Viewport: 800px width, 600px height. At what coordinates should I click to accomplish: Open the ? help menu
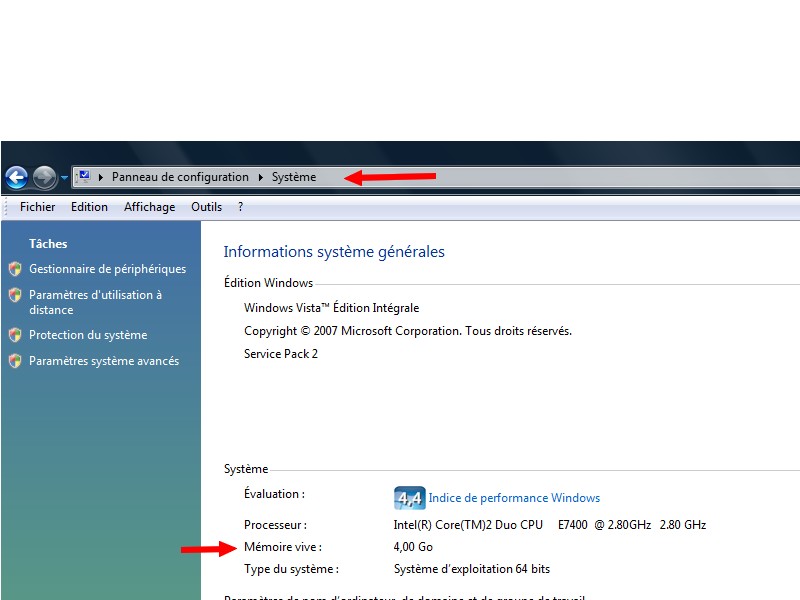click(x=240, y=207)
